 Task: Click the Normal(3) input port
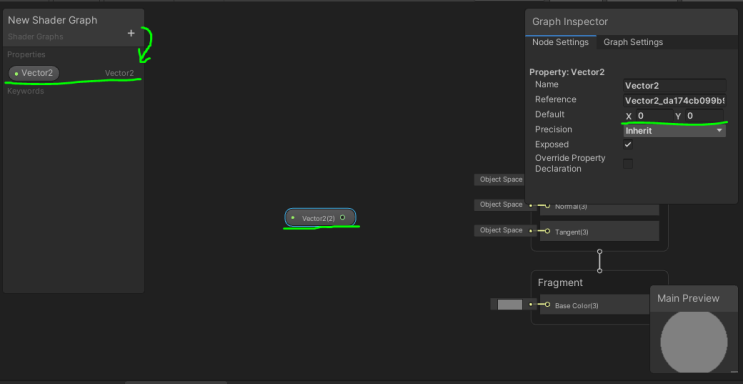click(x=547, y=206)
